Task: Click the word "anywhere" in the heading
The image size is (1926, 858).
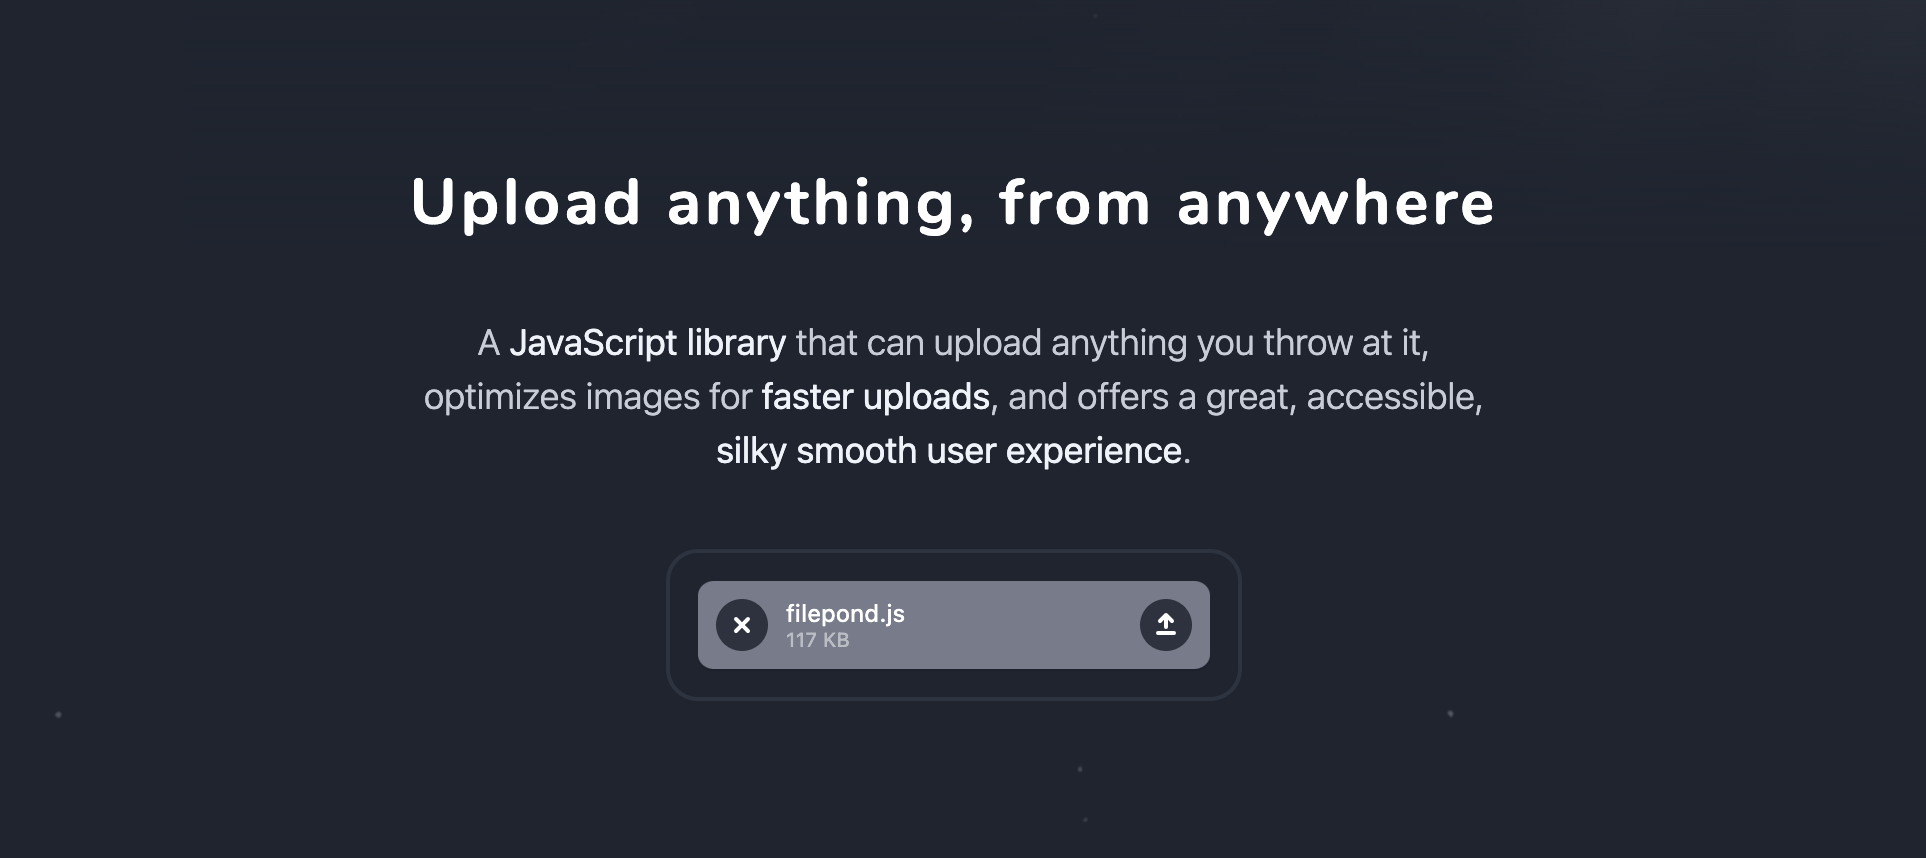Action: click(x=1336, y=203)
